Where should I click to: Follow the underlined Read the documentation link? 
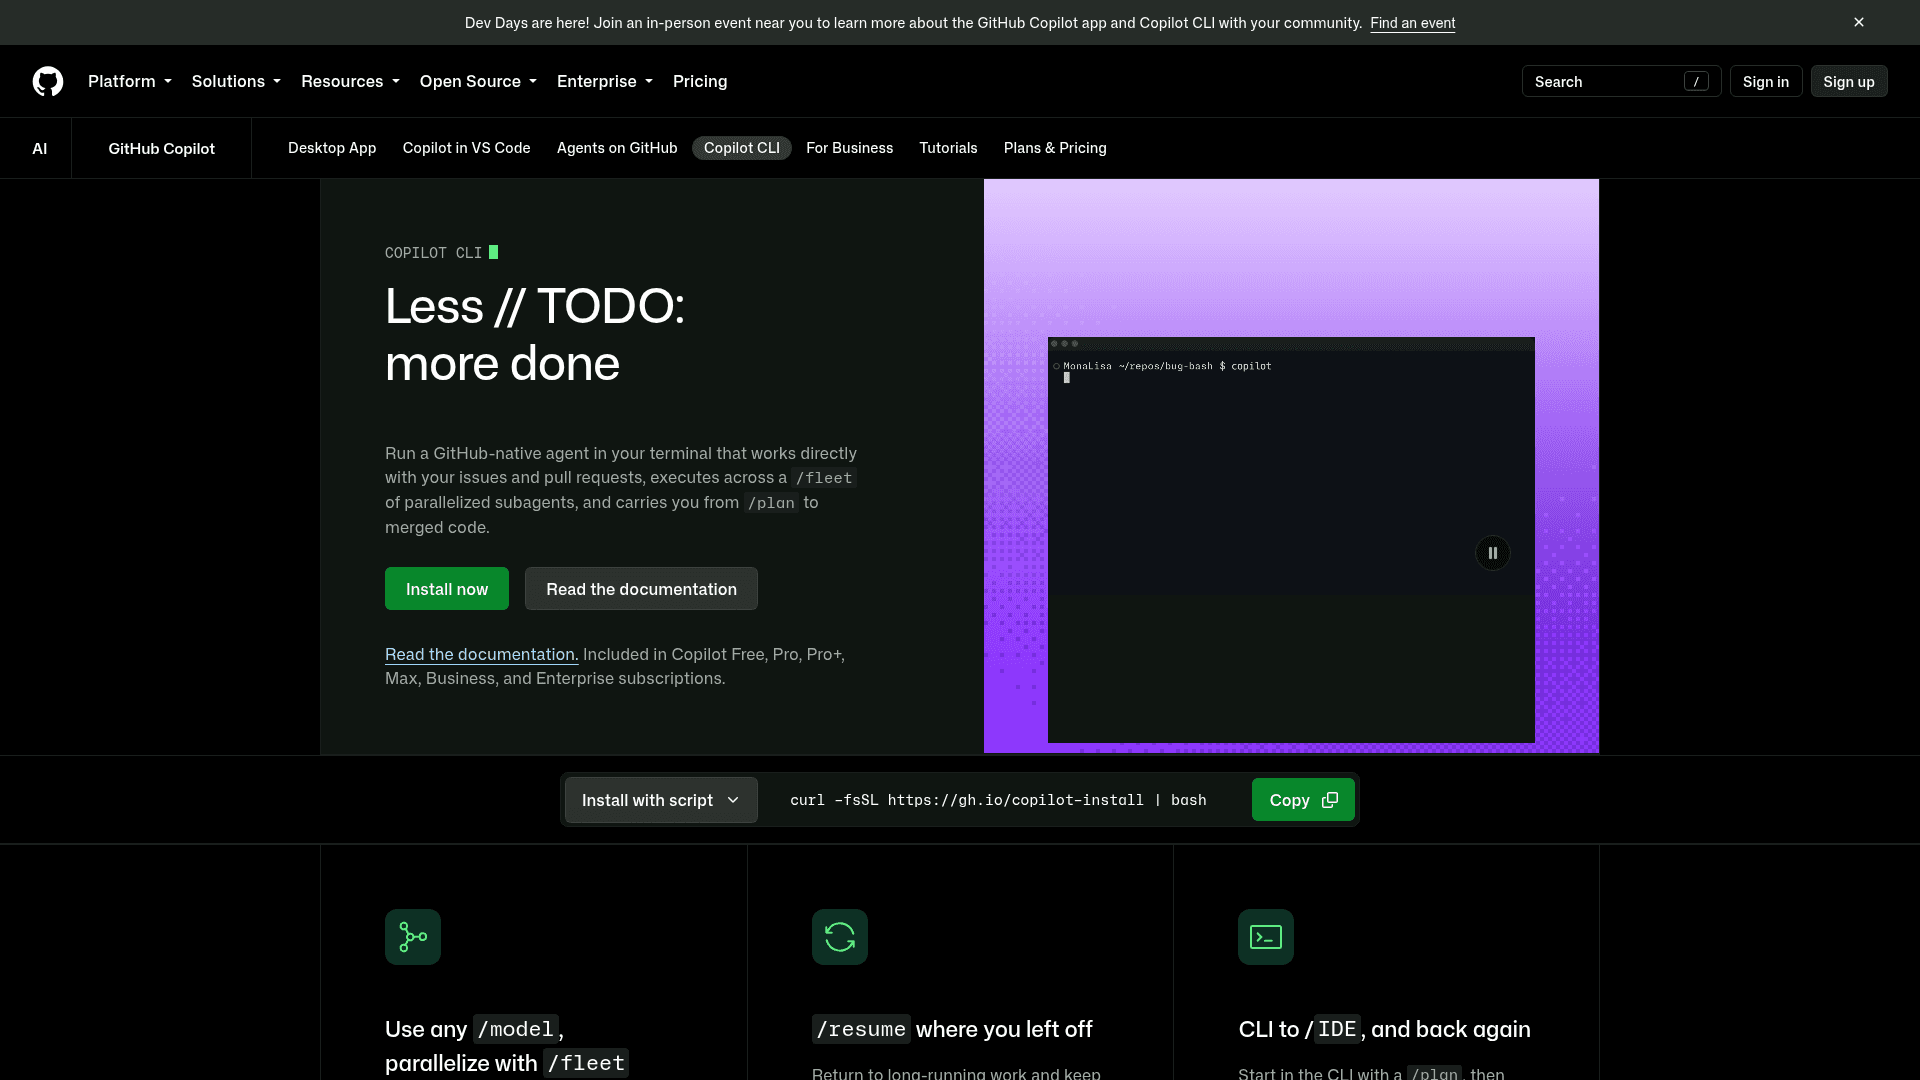click(x=481, y=654)
